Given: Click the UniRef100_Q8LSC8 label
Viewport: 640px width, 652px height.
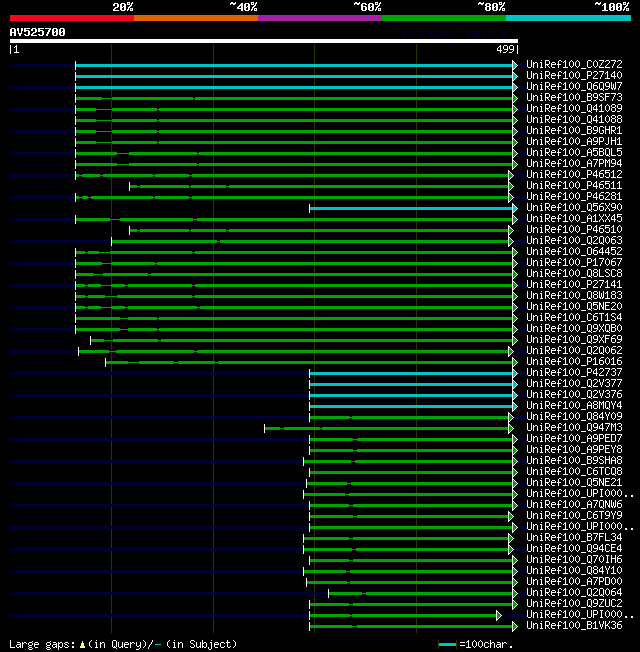Looking at the screenshot, I should (574, 274).
